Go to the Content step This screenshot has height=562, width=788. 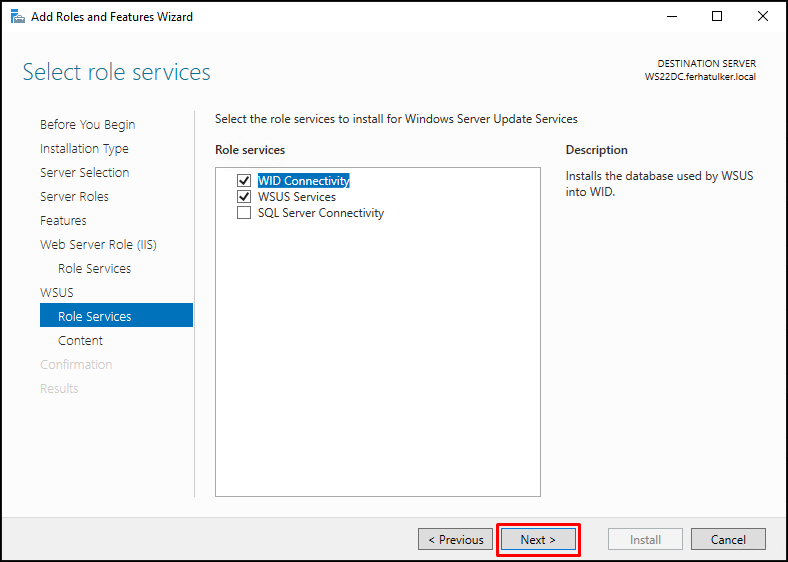80,341
